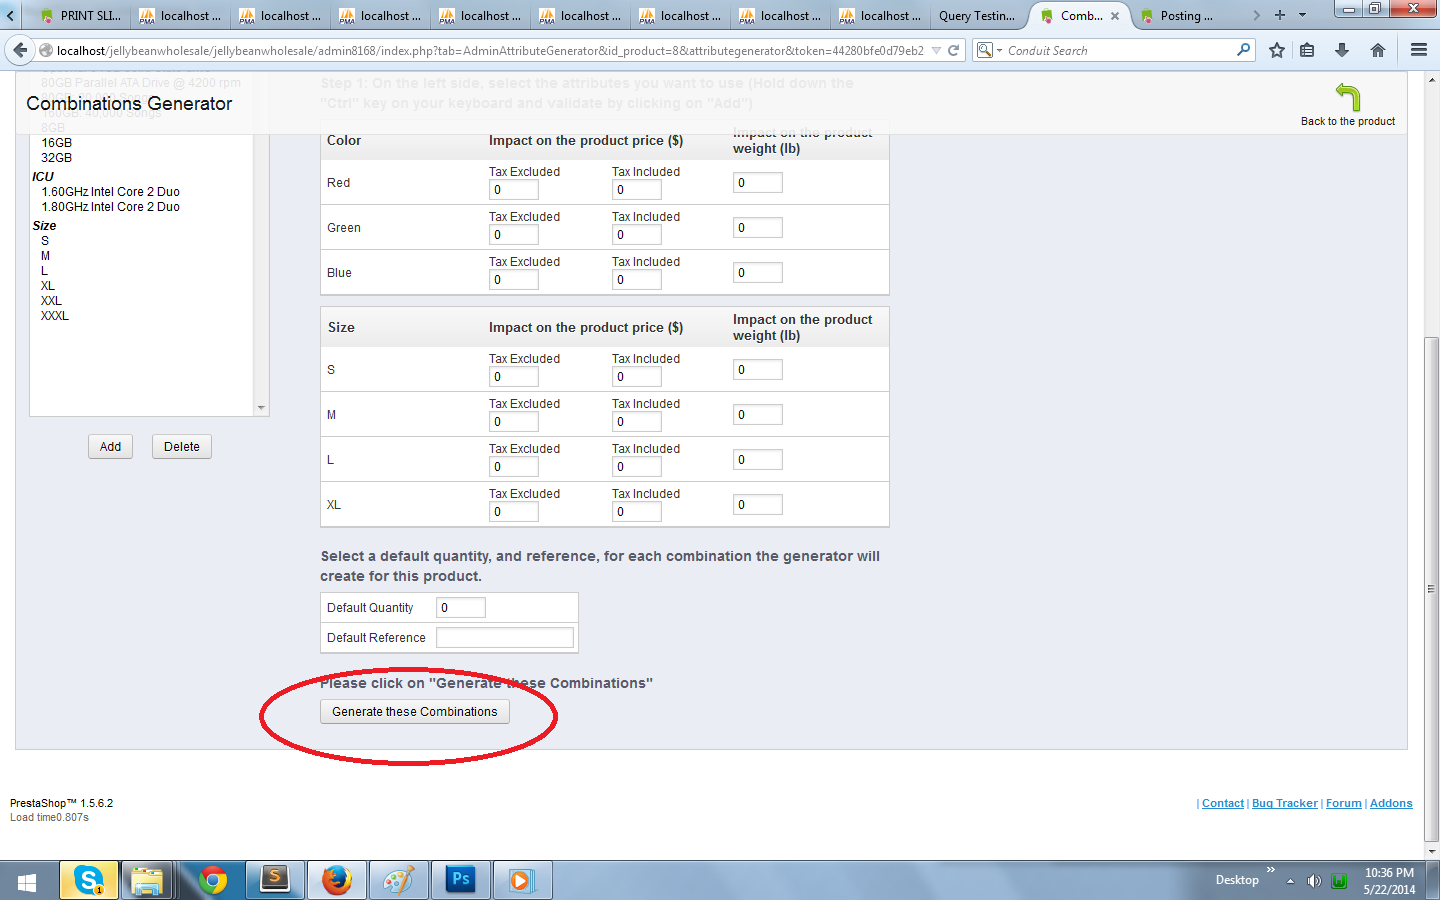Click size S Tax Excluded field
This screenshot has height=900, width=1440.
pos(514,377)
